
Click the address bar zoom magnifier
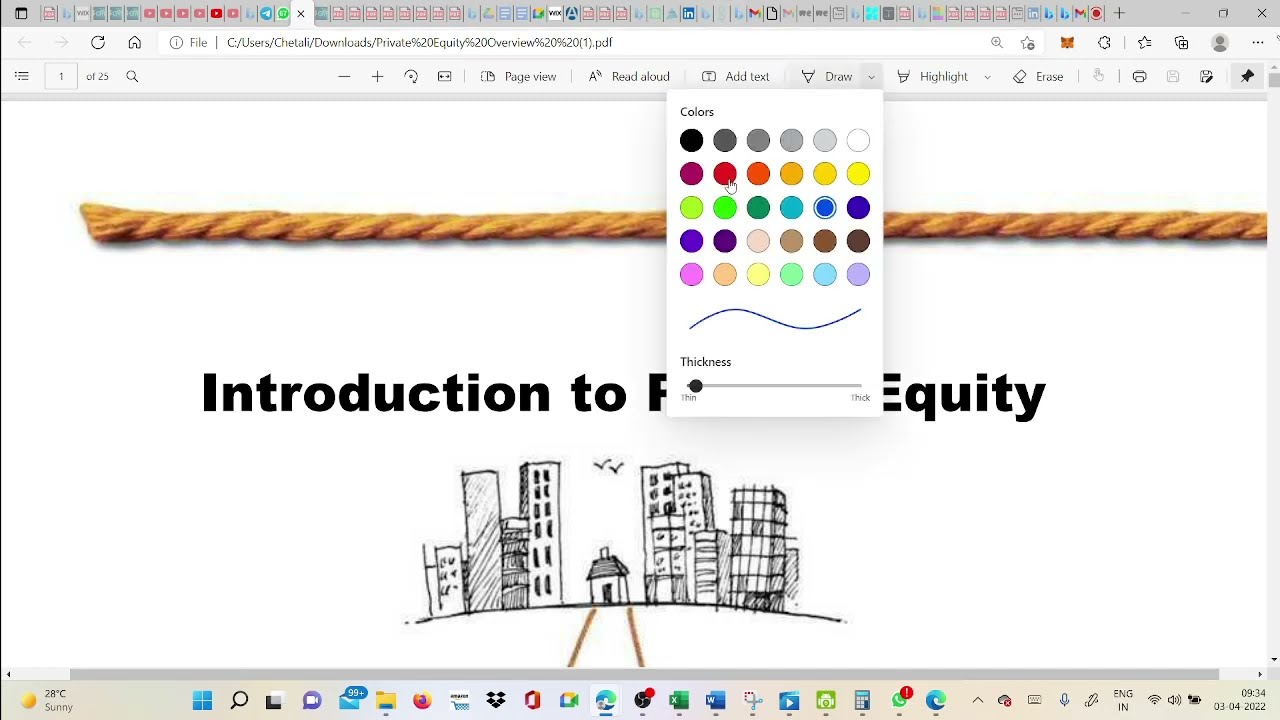click(x=997, y=42)
